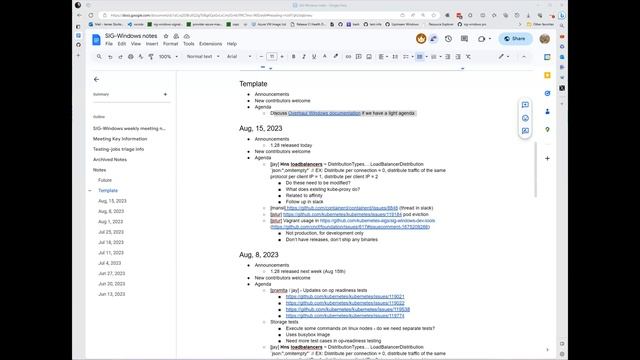640x360 pixels.
Task: Click the document vertical scrollbar
Action: (536, 170)
